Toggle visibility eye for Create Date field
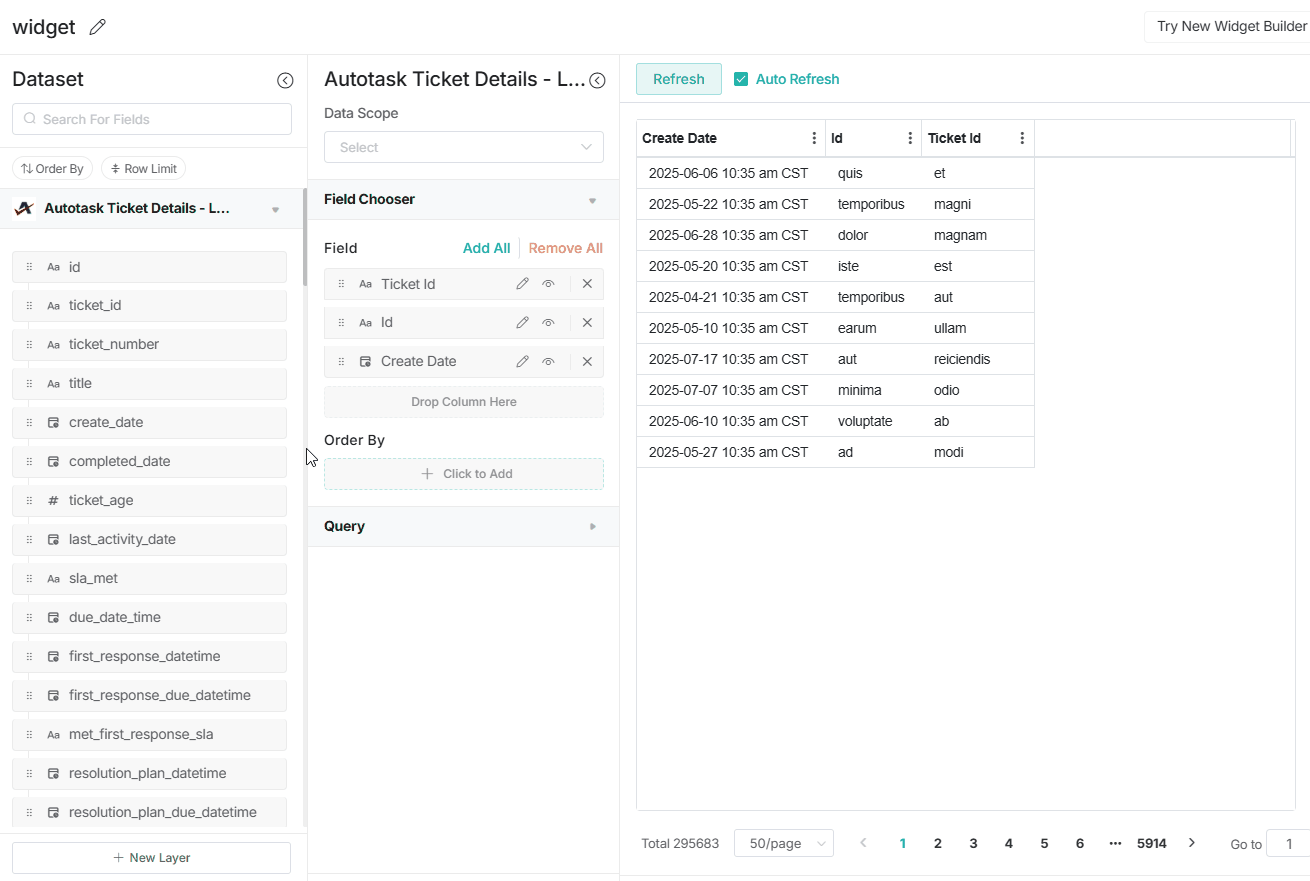The height and width of the screenshot is (881, 1310). tap(548, 362)
